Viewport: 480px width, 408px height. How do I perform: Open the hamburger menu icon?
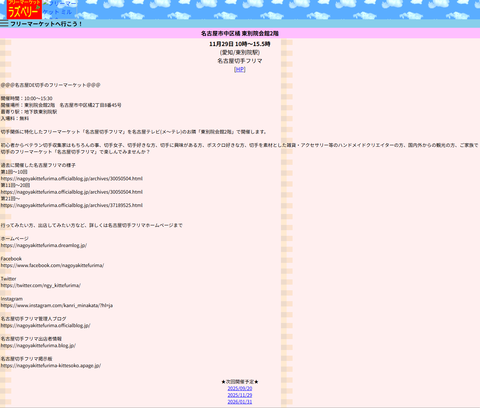tap(4, 24)
